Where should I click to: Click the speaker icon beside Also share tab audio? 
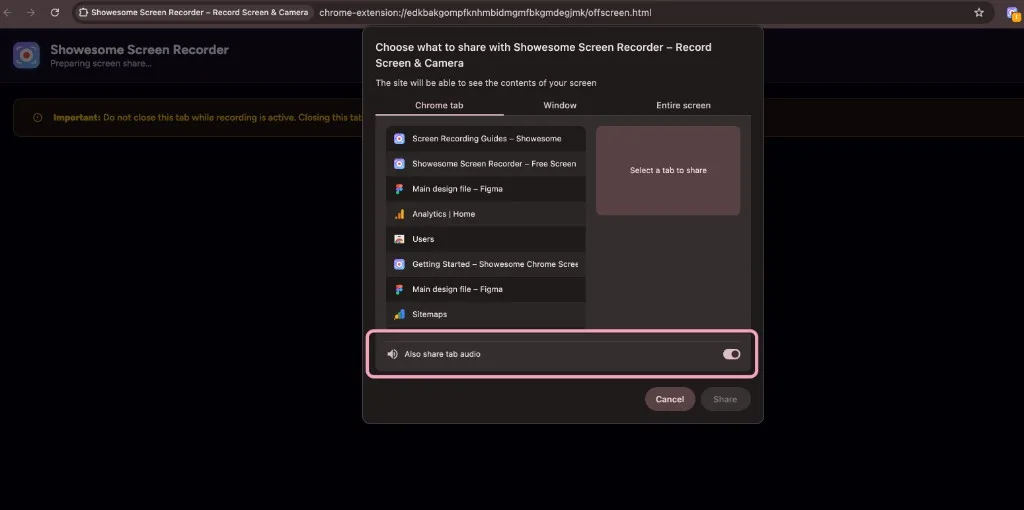coord(392,354)
